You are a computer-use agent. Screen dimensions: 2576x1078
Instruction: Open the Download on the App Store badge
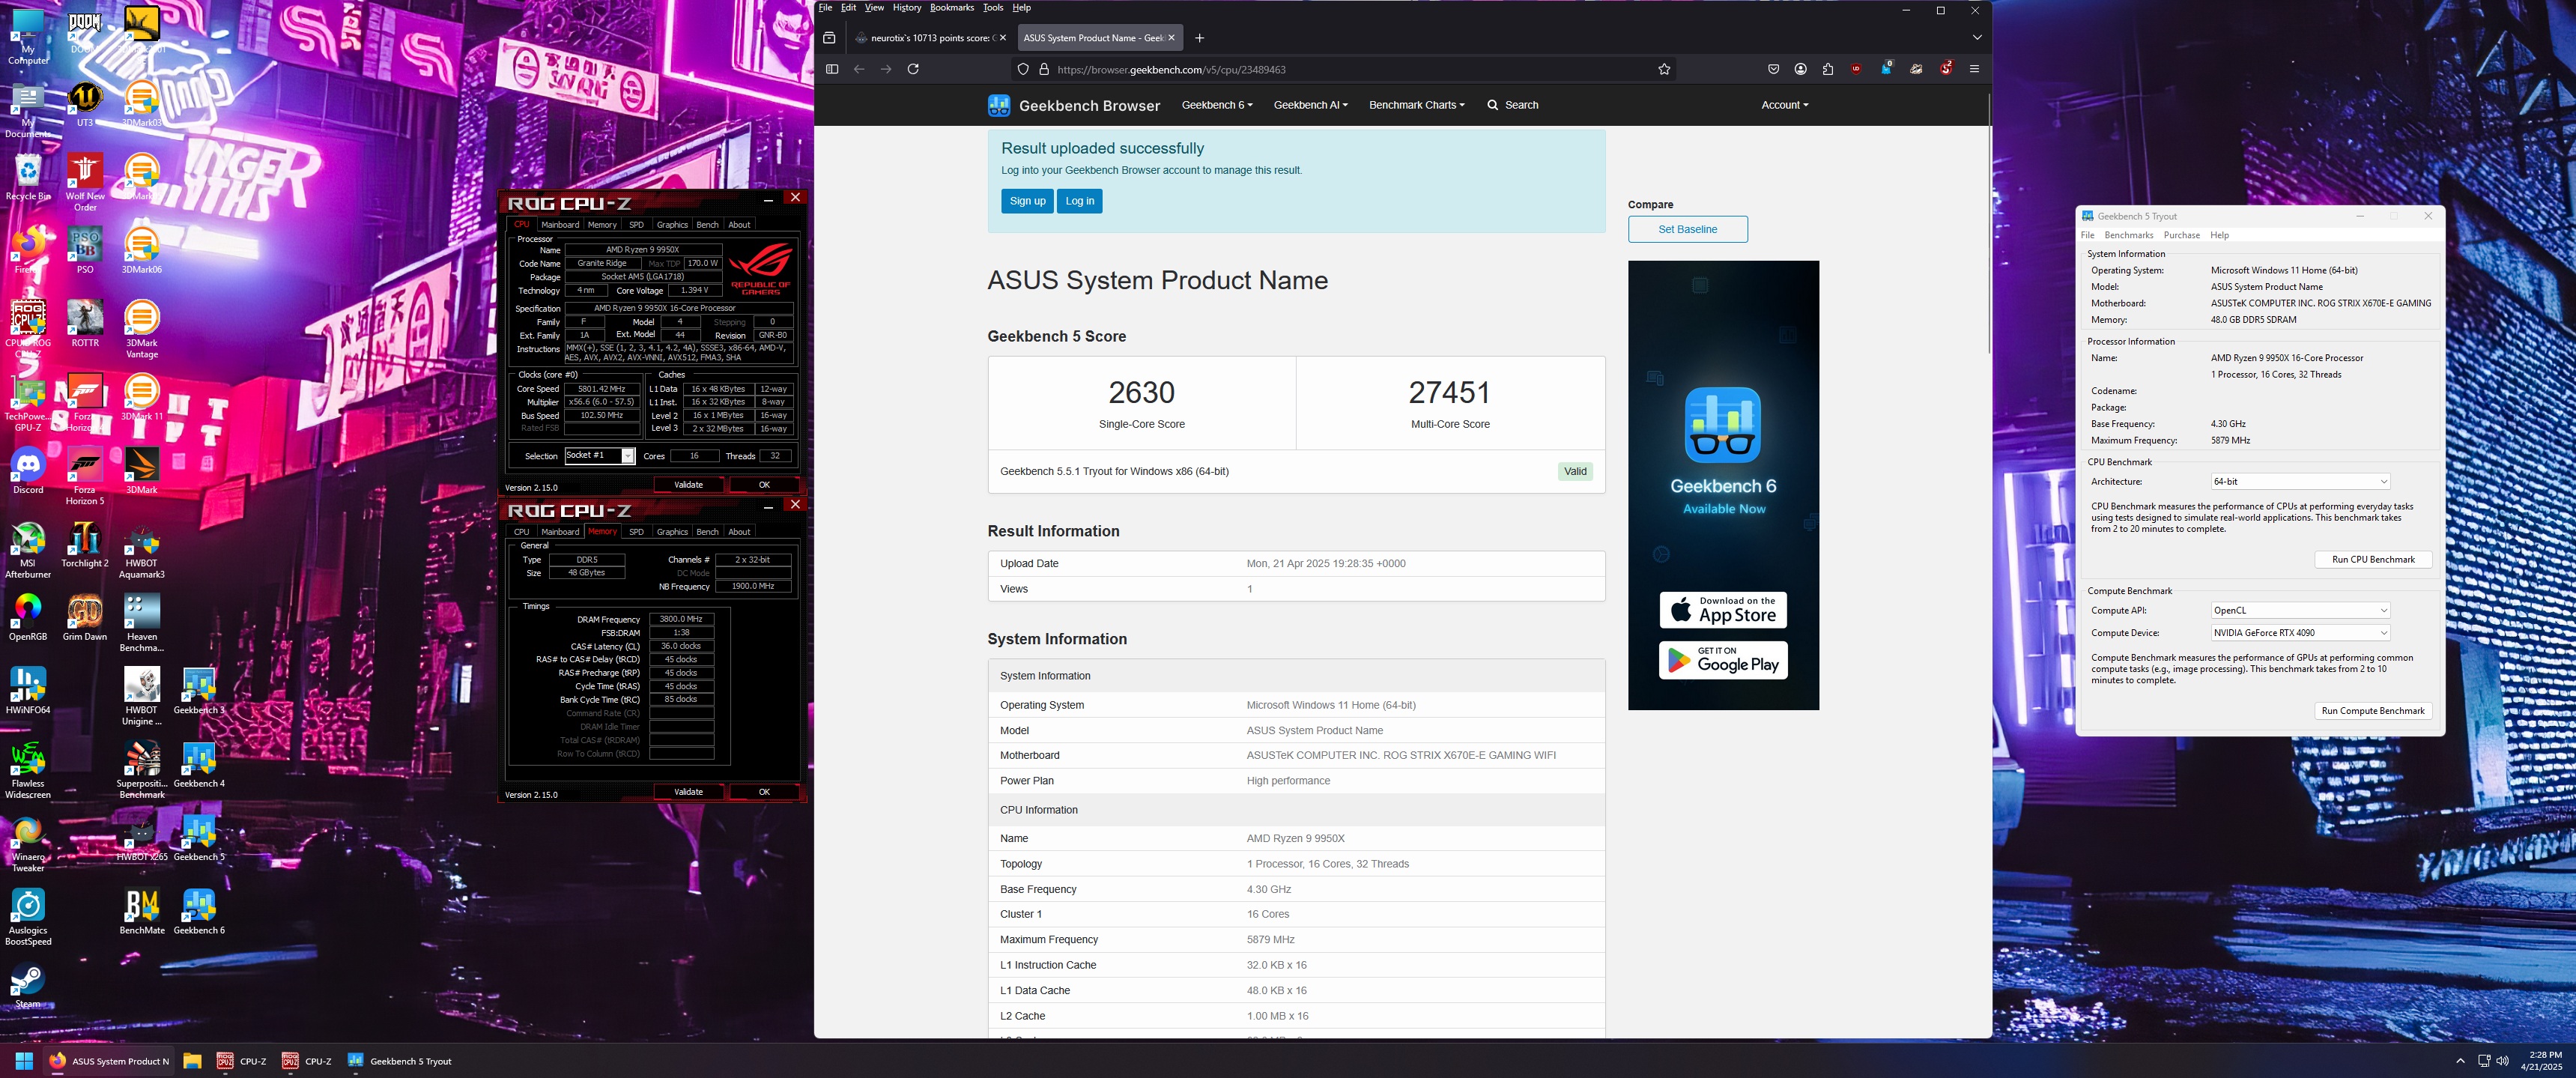click(1723, 610)
